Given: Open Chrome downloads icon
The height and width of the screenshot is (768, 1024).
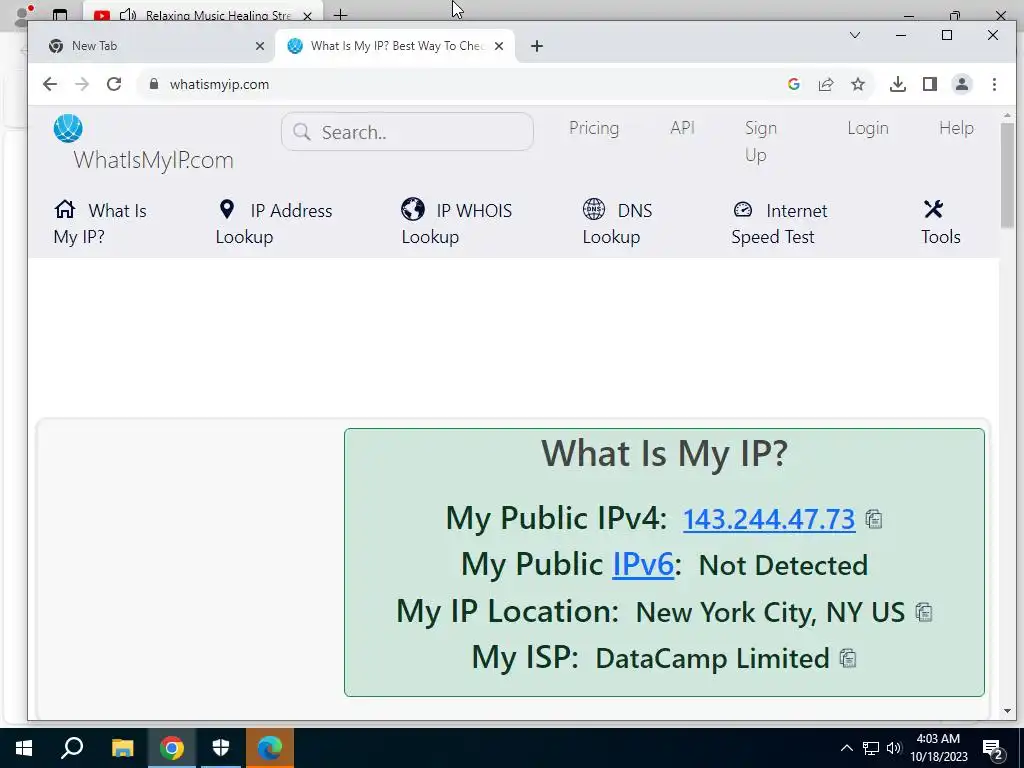Looking at the screenshot, I should 897,84.
